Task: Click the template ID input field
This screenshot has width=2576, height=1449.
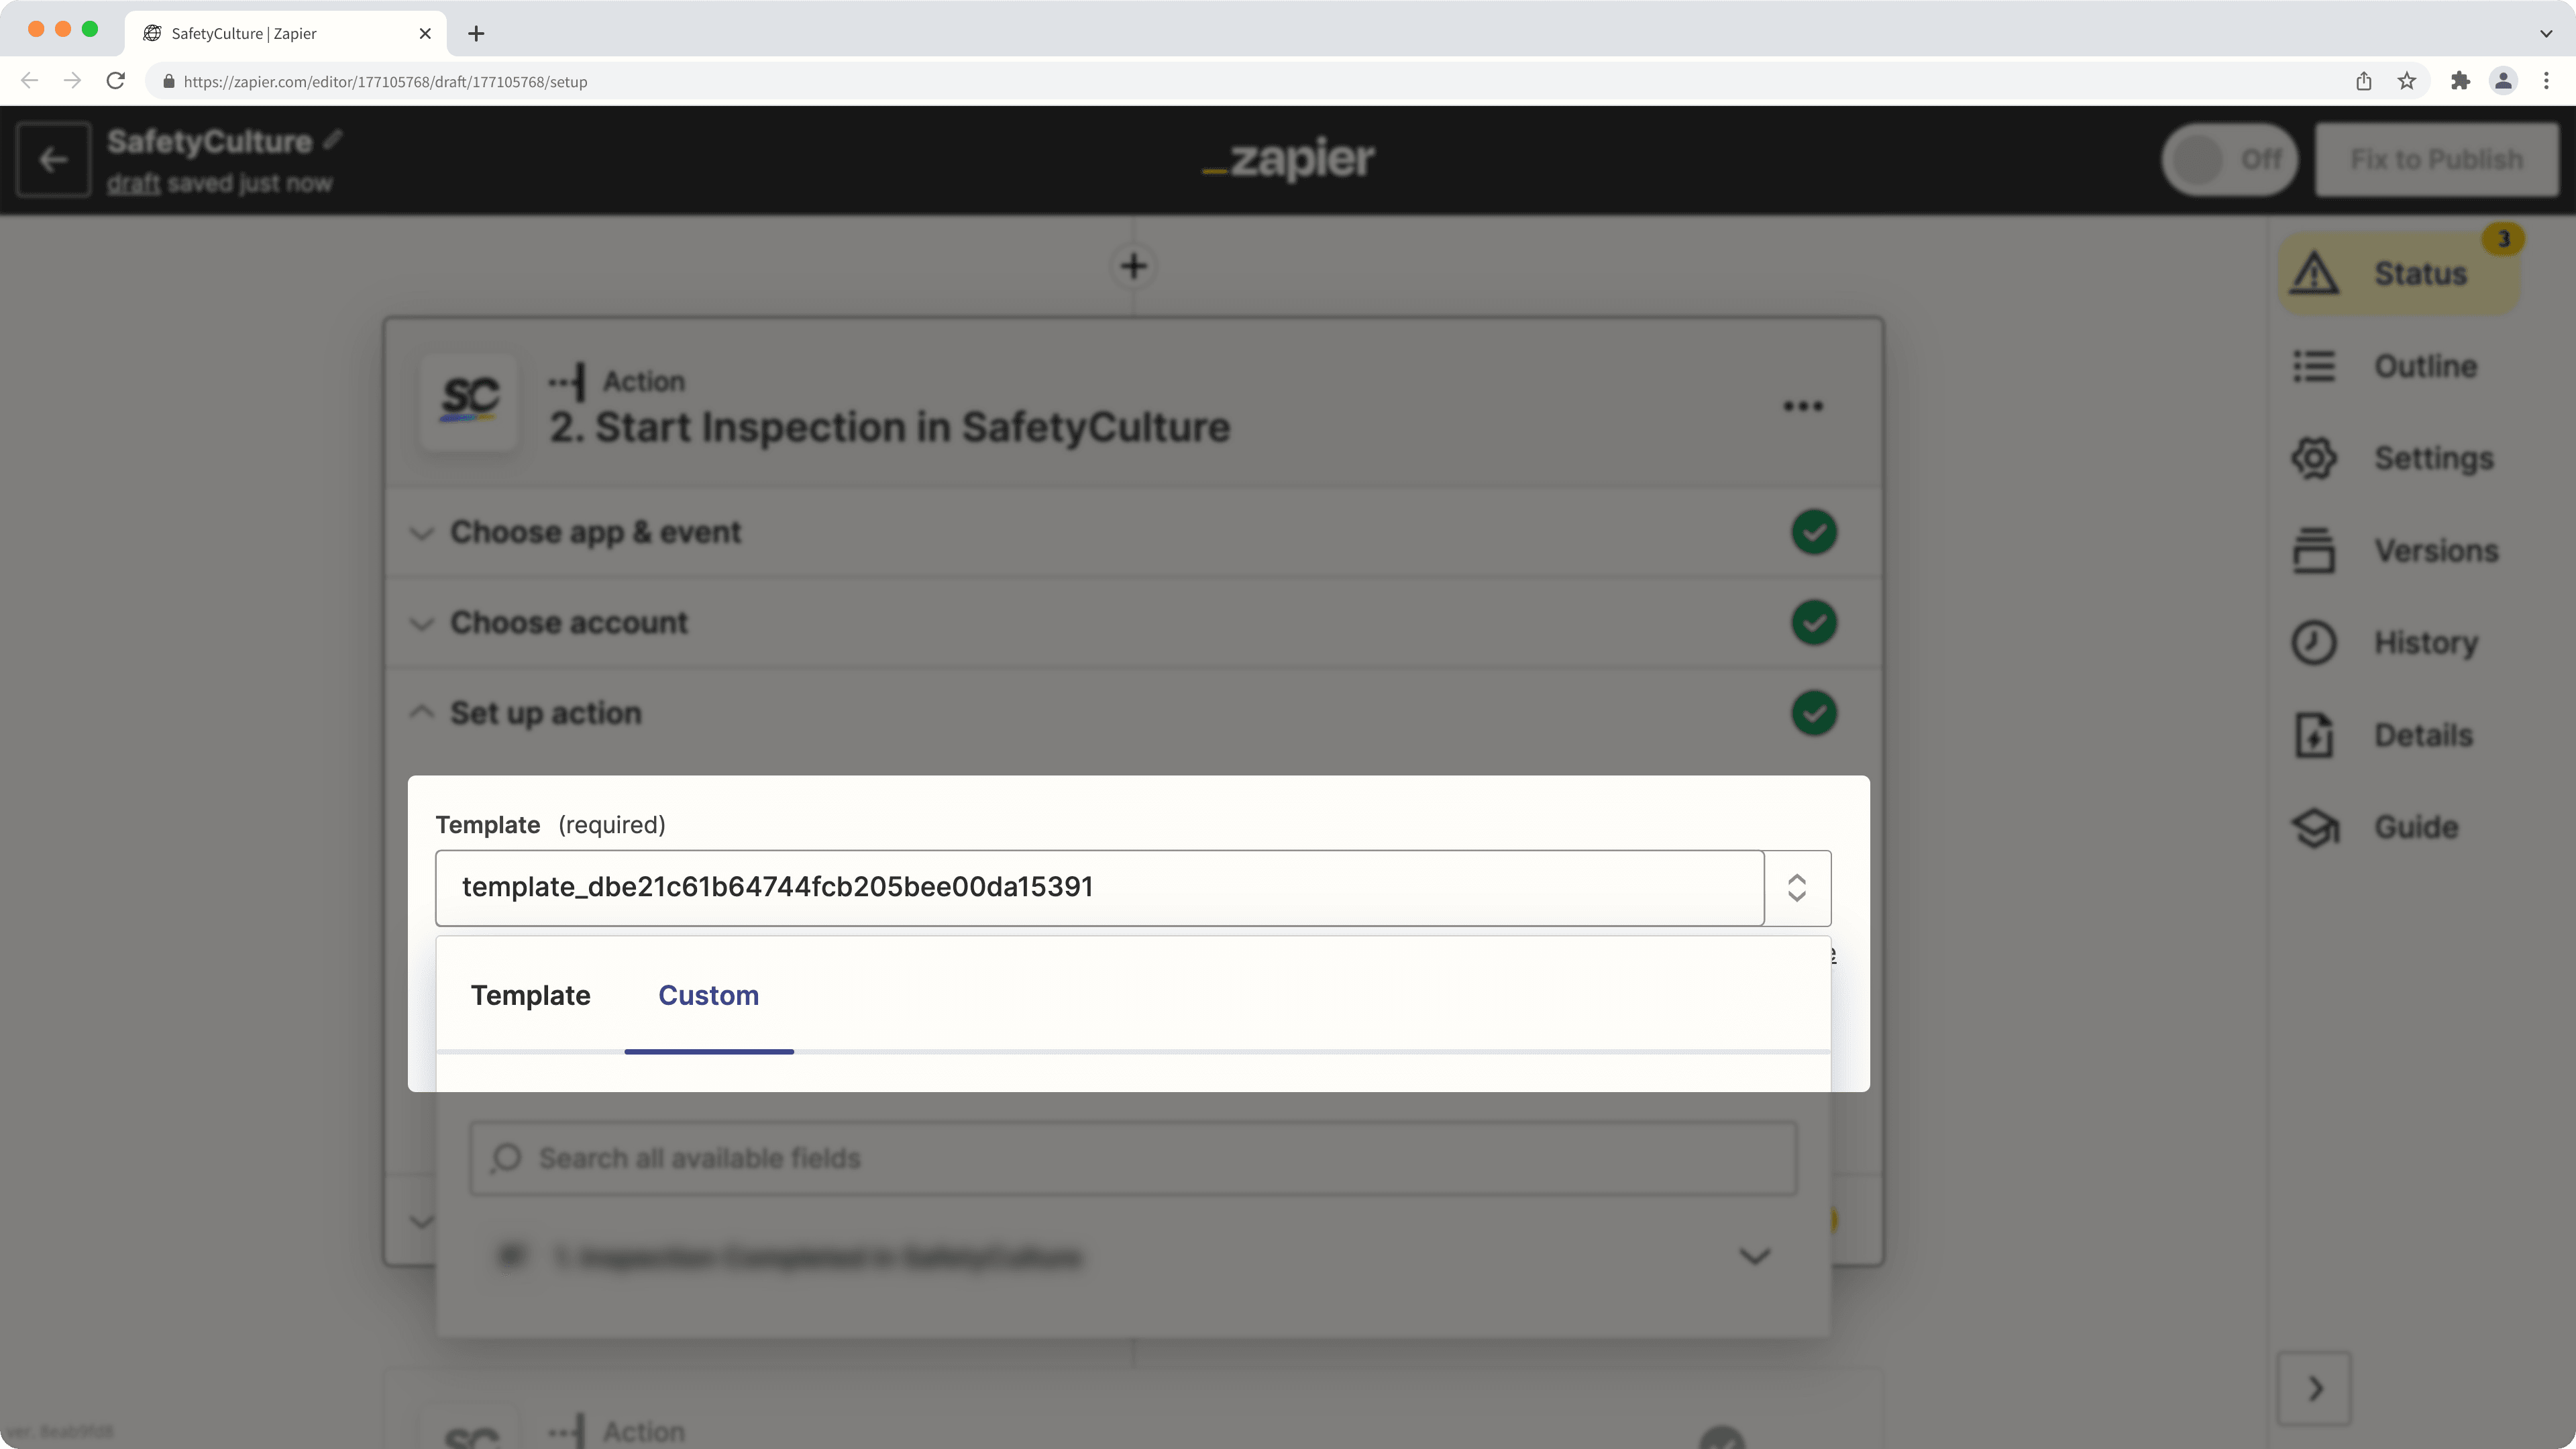Action: click(x=1099, y=886)
